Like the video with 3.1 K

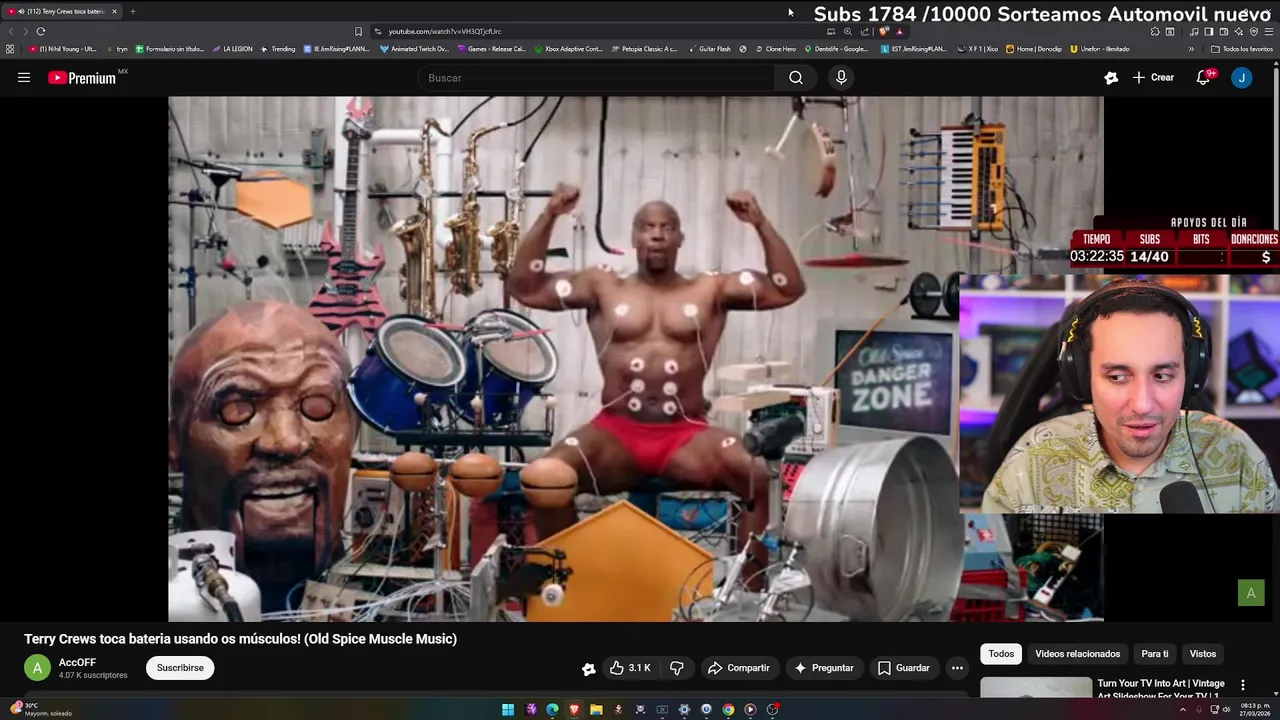[x=630, y=668]
